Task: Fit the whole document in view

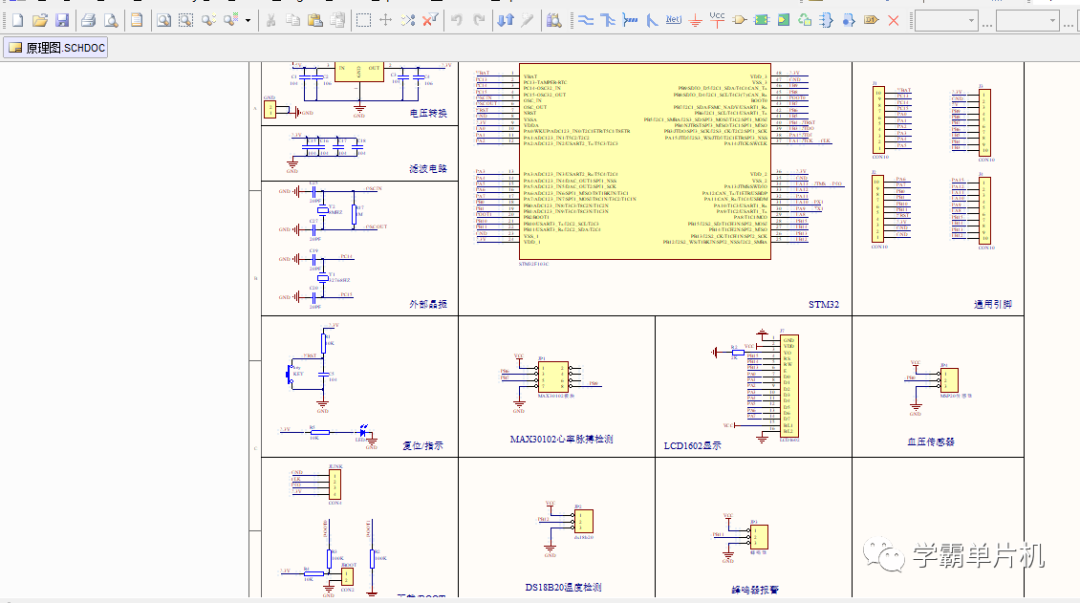Action: pyautogui.click(x=163, y=21)
